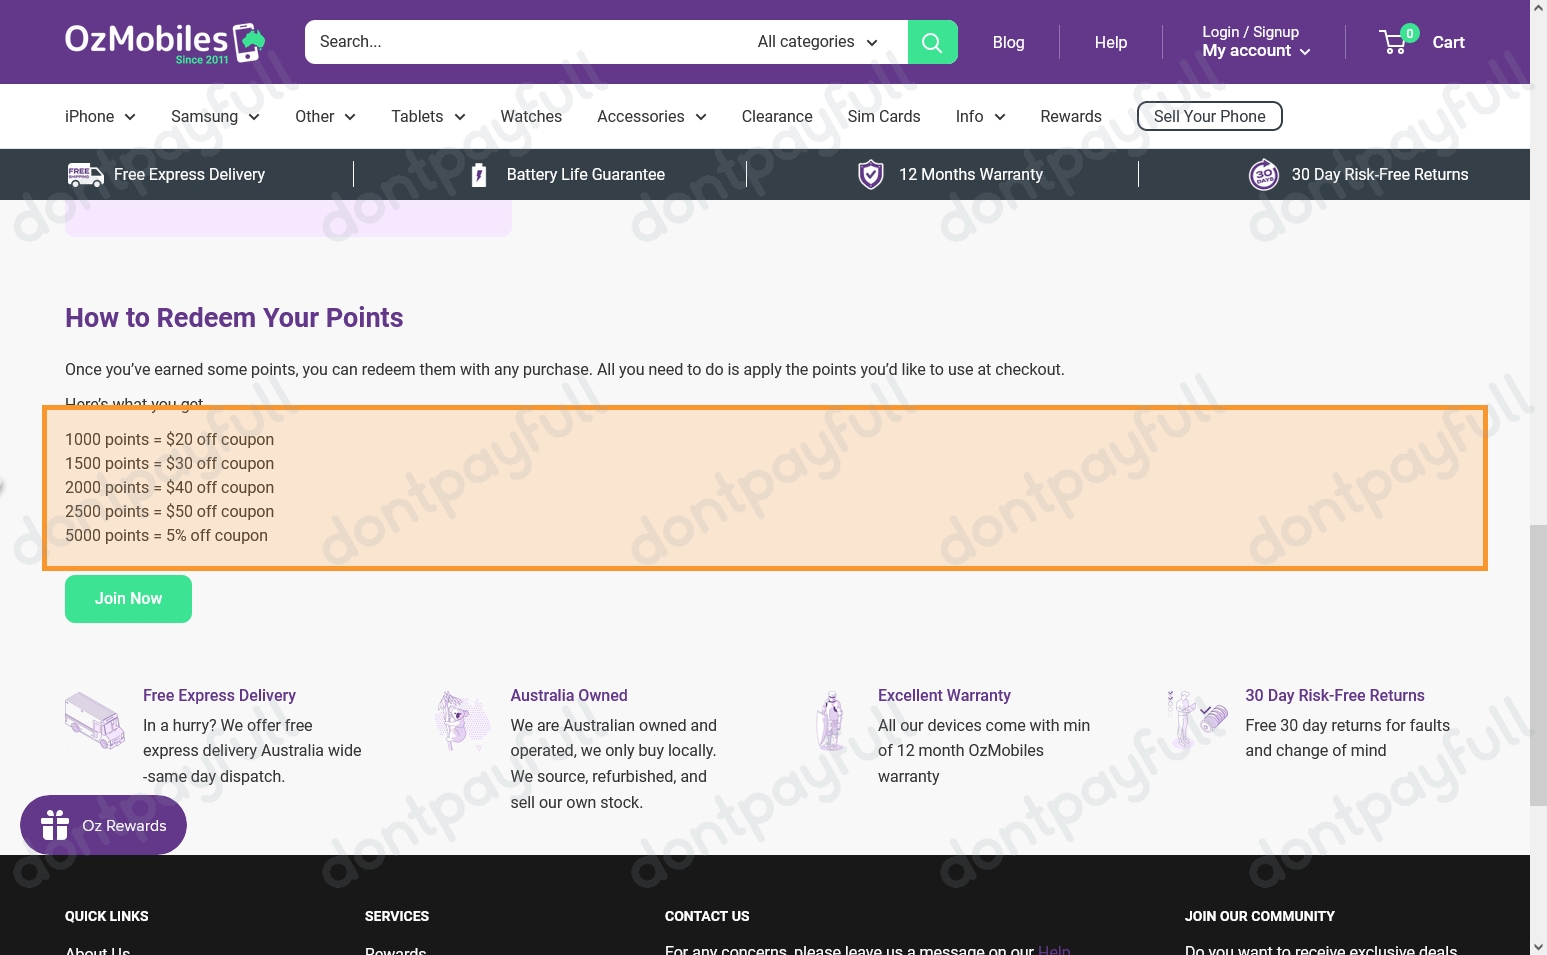Open the Oz Rewards gift widget
Image resolution: width=1547 pixels, height=955 pixels.
point(103,825)
